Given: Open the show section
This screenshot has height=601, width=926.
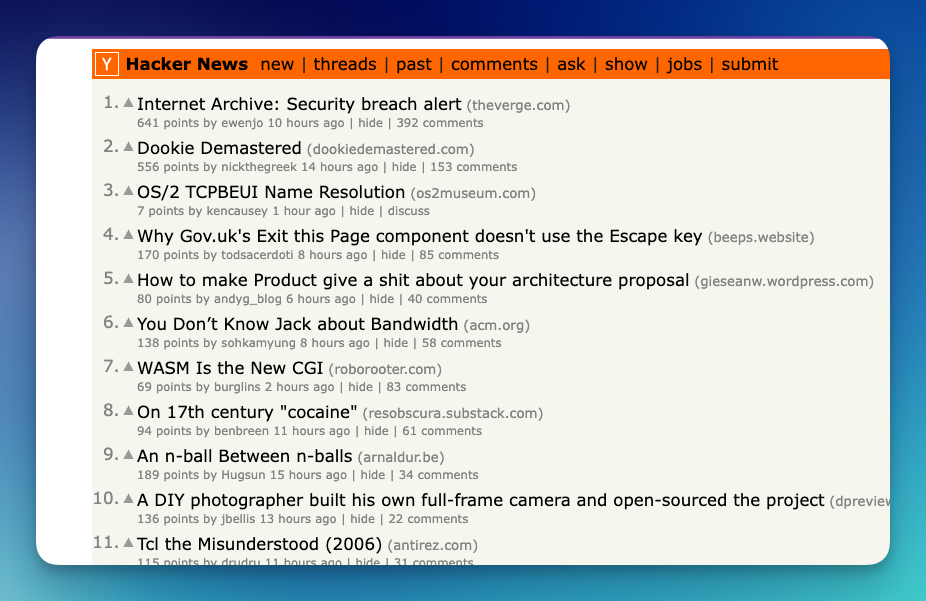Looking at the screenshot, I should (626, 64).
